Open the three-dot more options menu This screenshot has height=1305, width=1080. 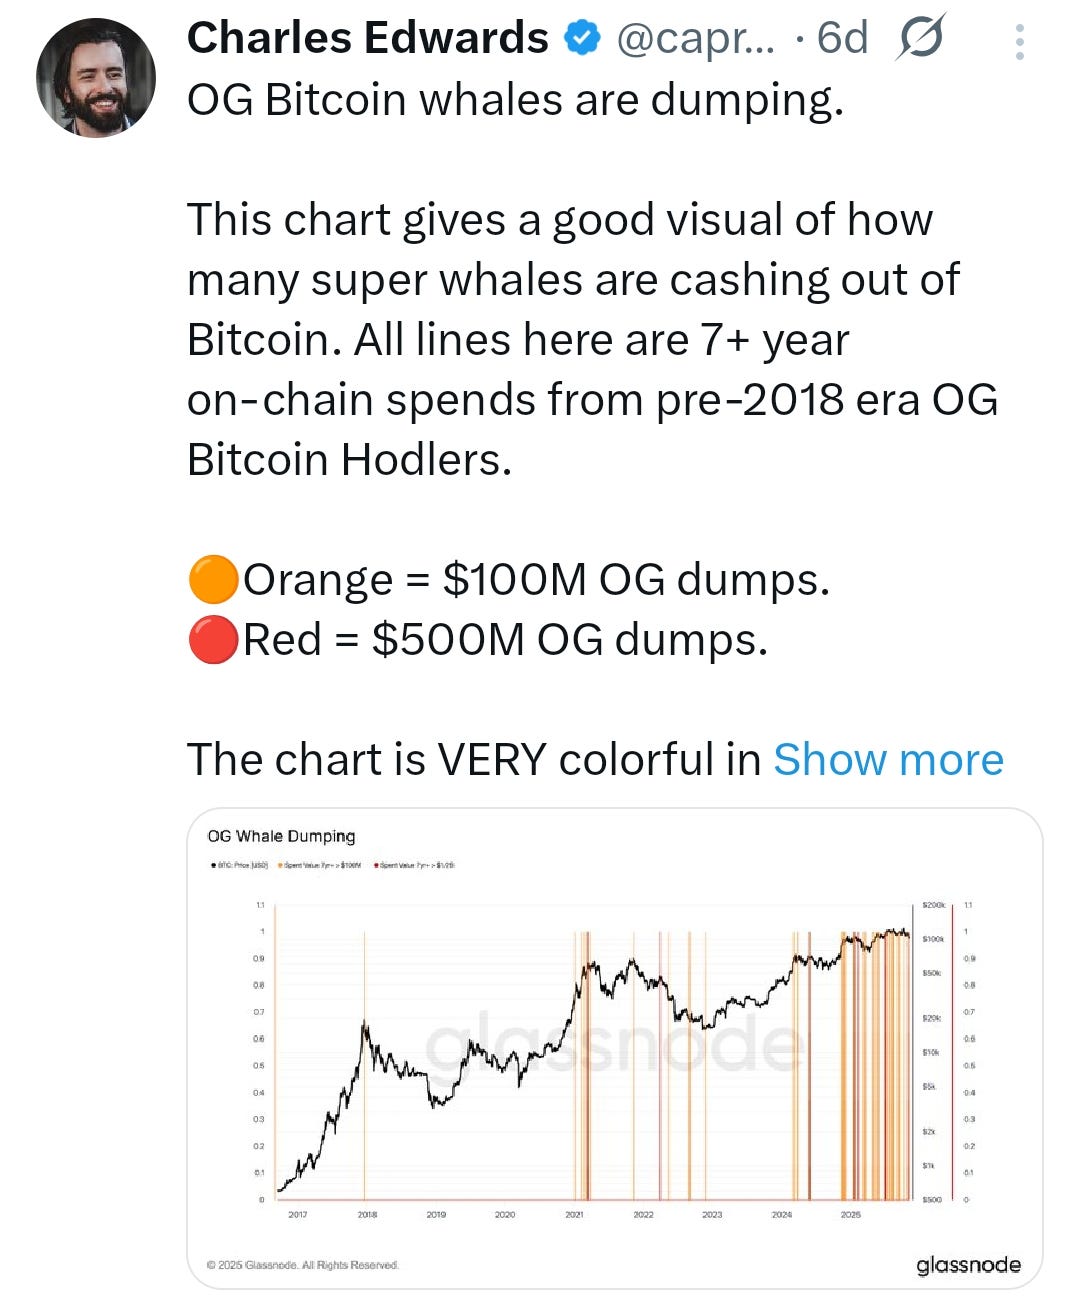tap(1019, 42)
